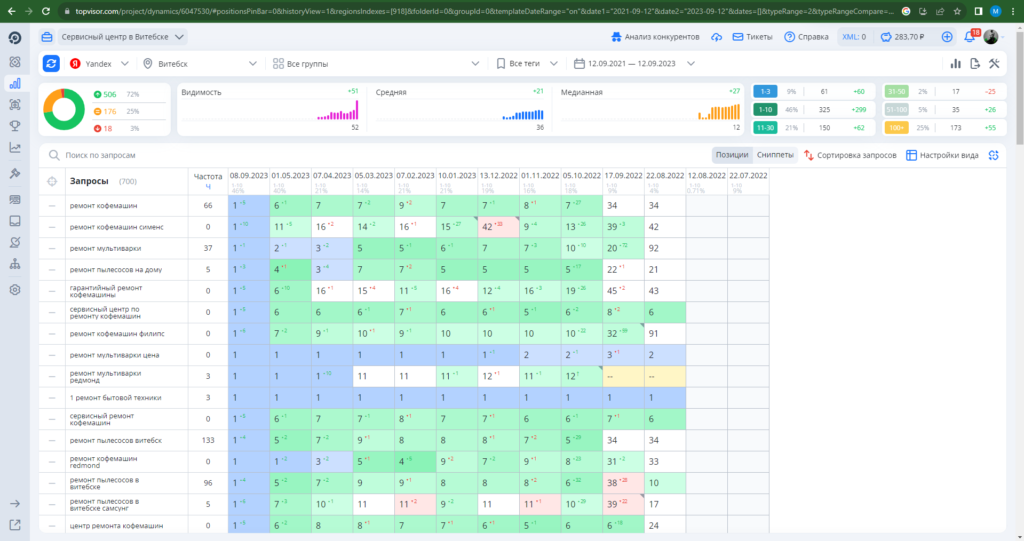Open the sitemap hierarchy sidebar icon
Screen dimensions: 1024x541
click(14, 264)
